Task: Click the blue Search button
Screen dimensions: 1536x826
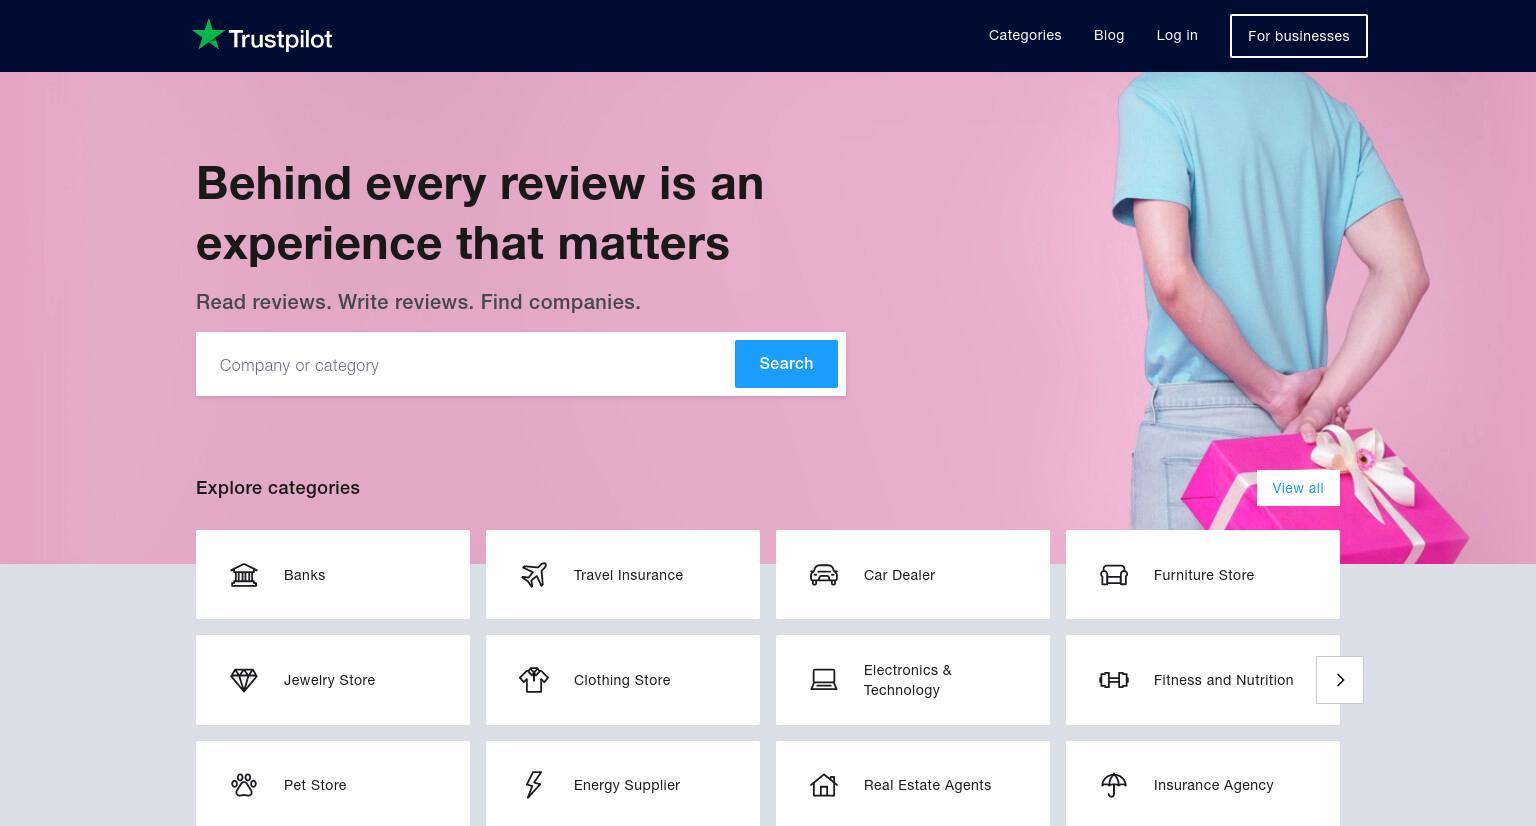Action: coord(786,364)
